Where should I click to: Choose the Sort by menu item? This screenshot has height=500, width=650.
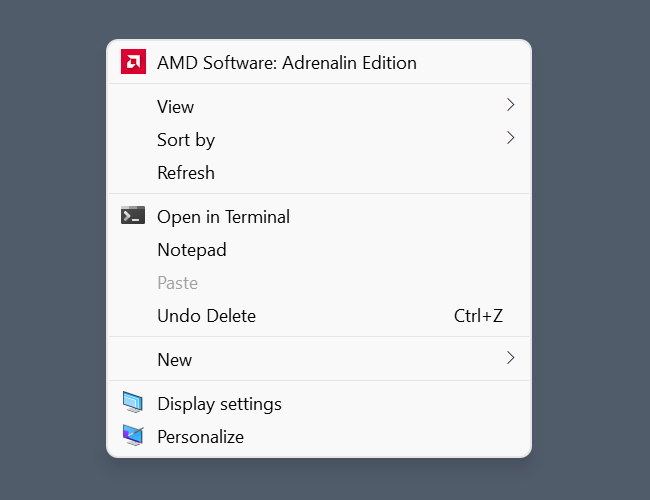coord(186,140)
